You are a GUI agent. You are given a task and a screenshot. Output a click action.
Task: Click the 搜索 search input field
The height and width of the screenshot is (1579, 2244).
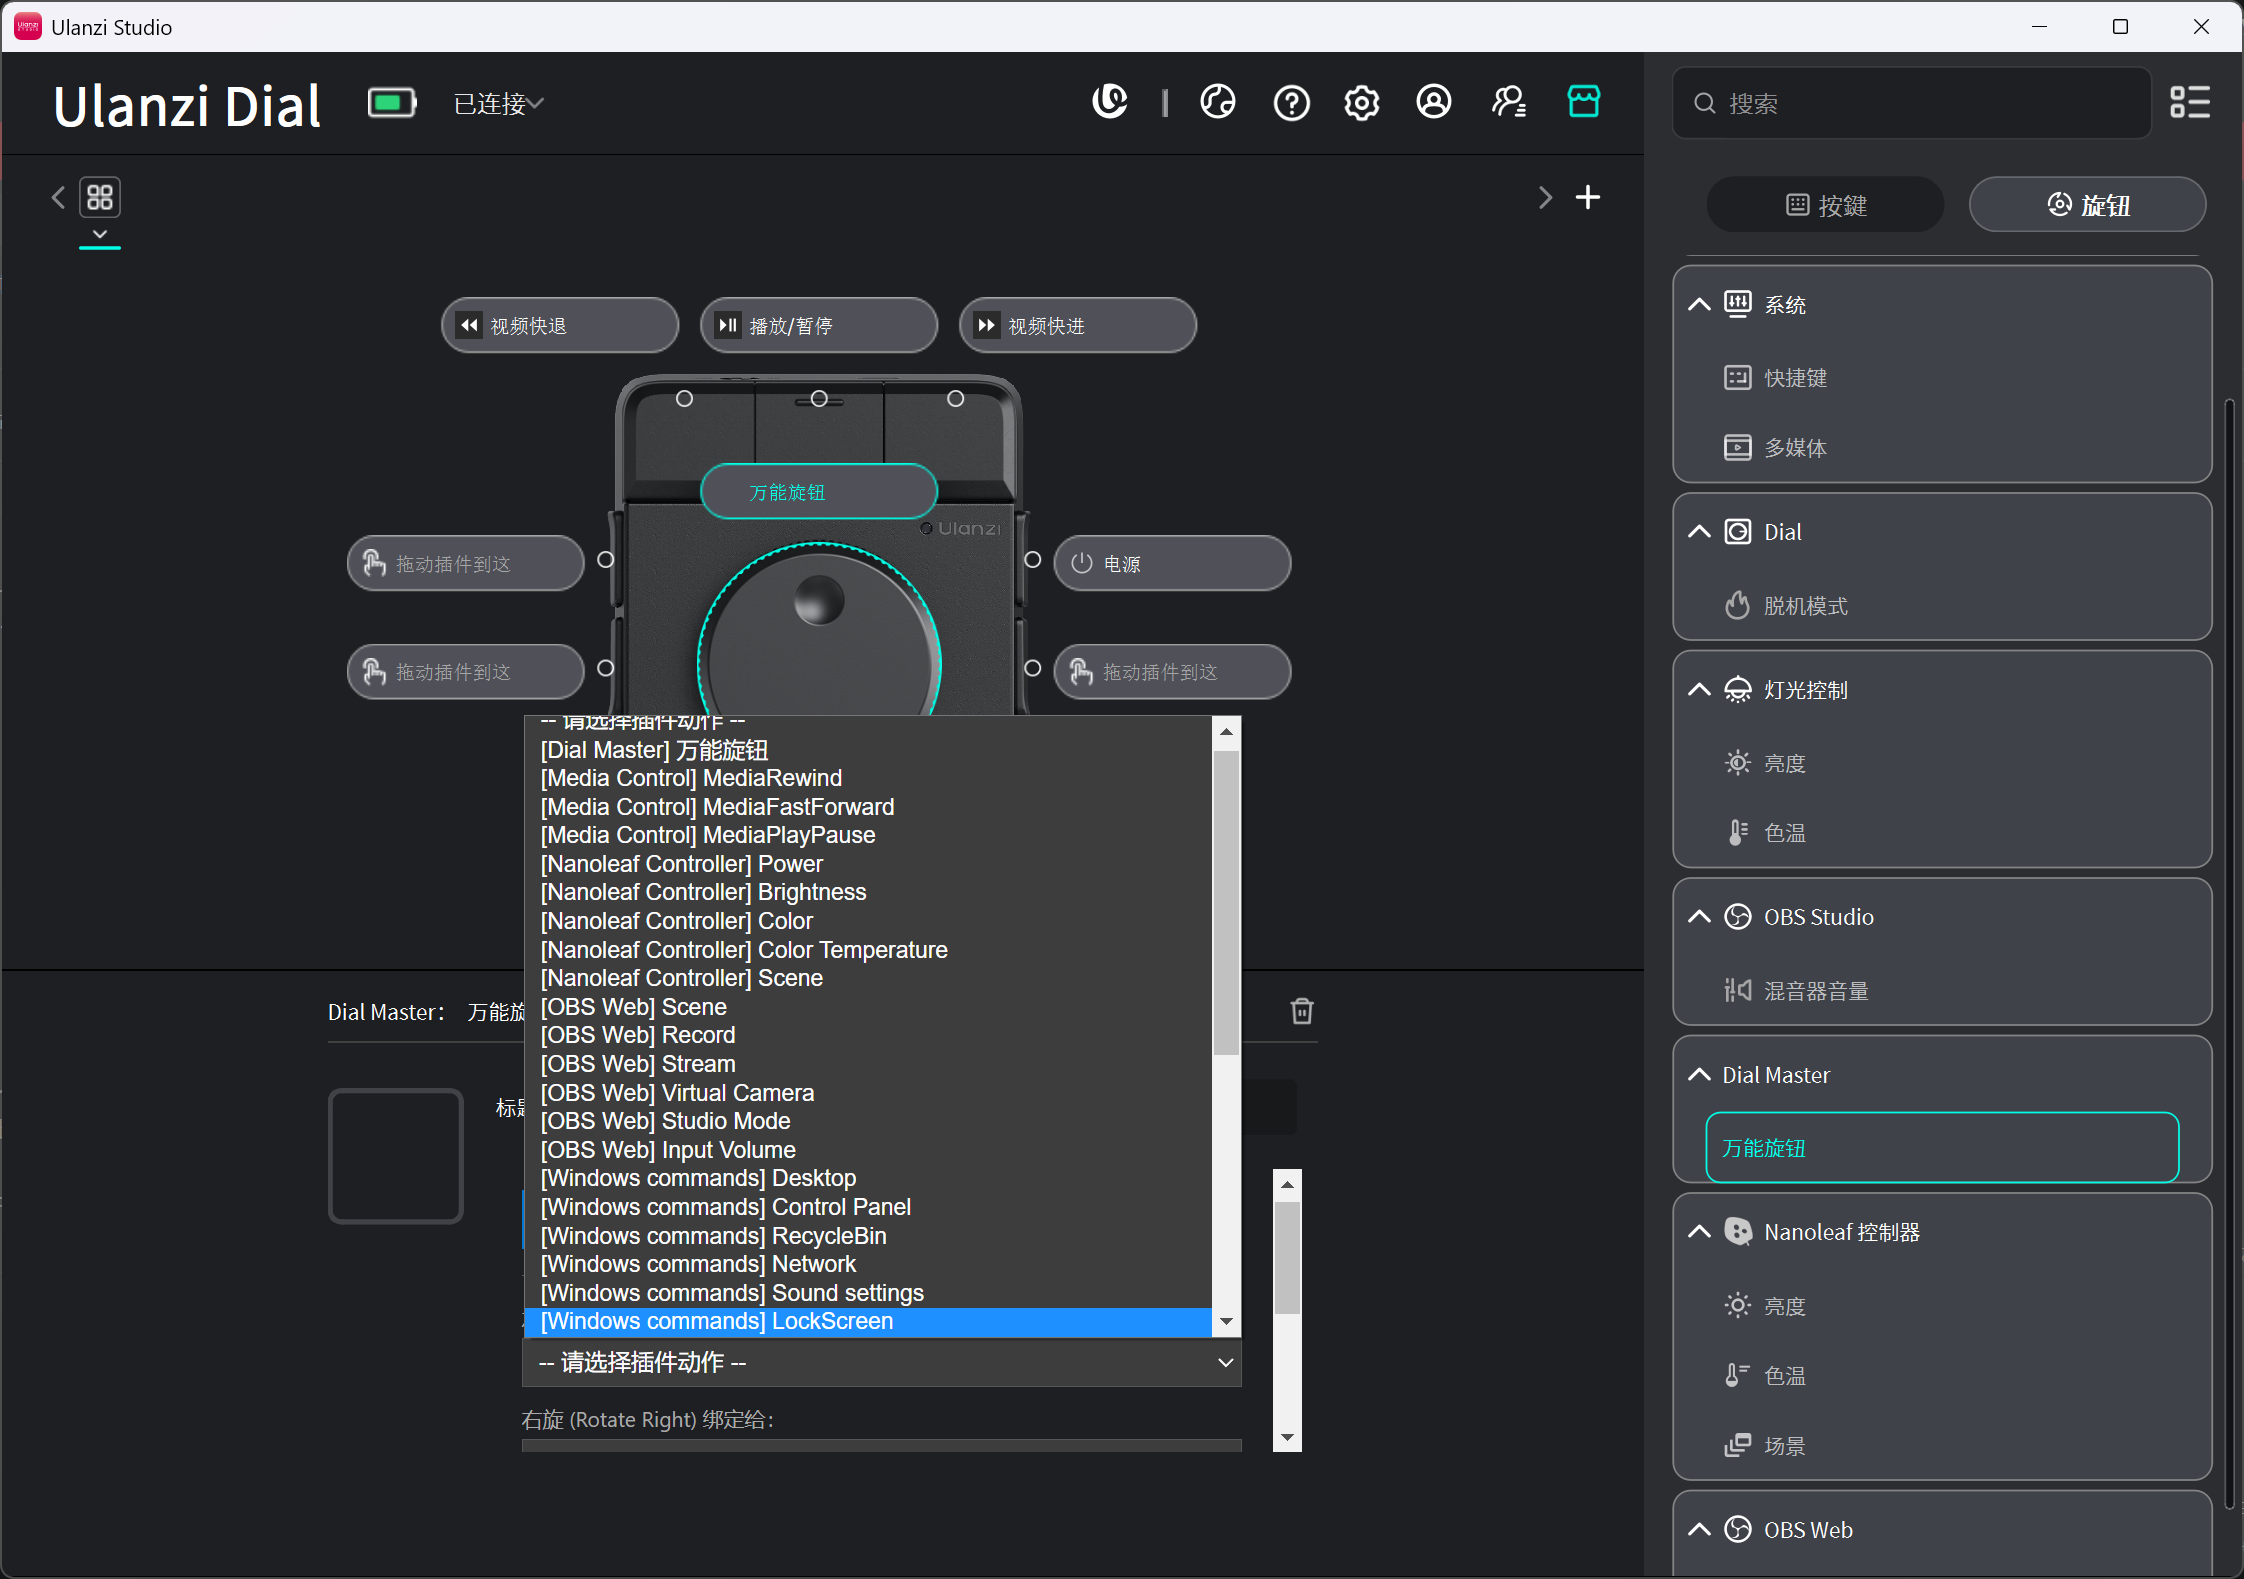(x=1912, y=103)
